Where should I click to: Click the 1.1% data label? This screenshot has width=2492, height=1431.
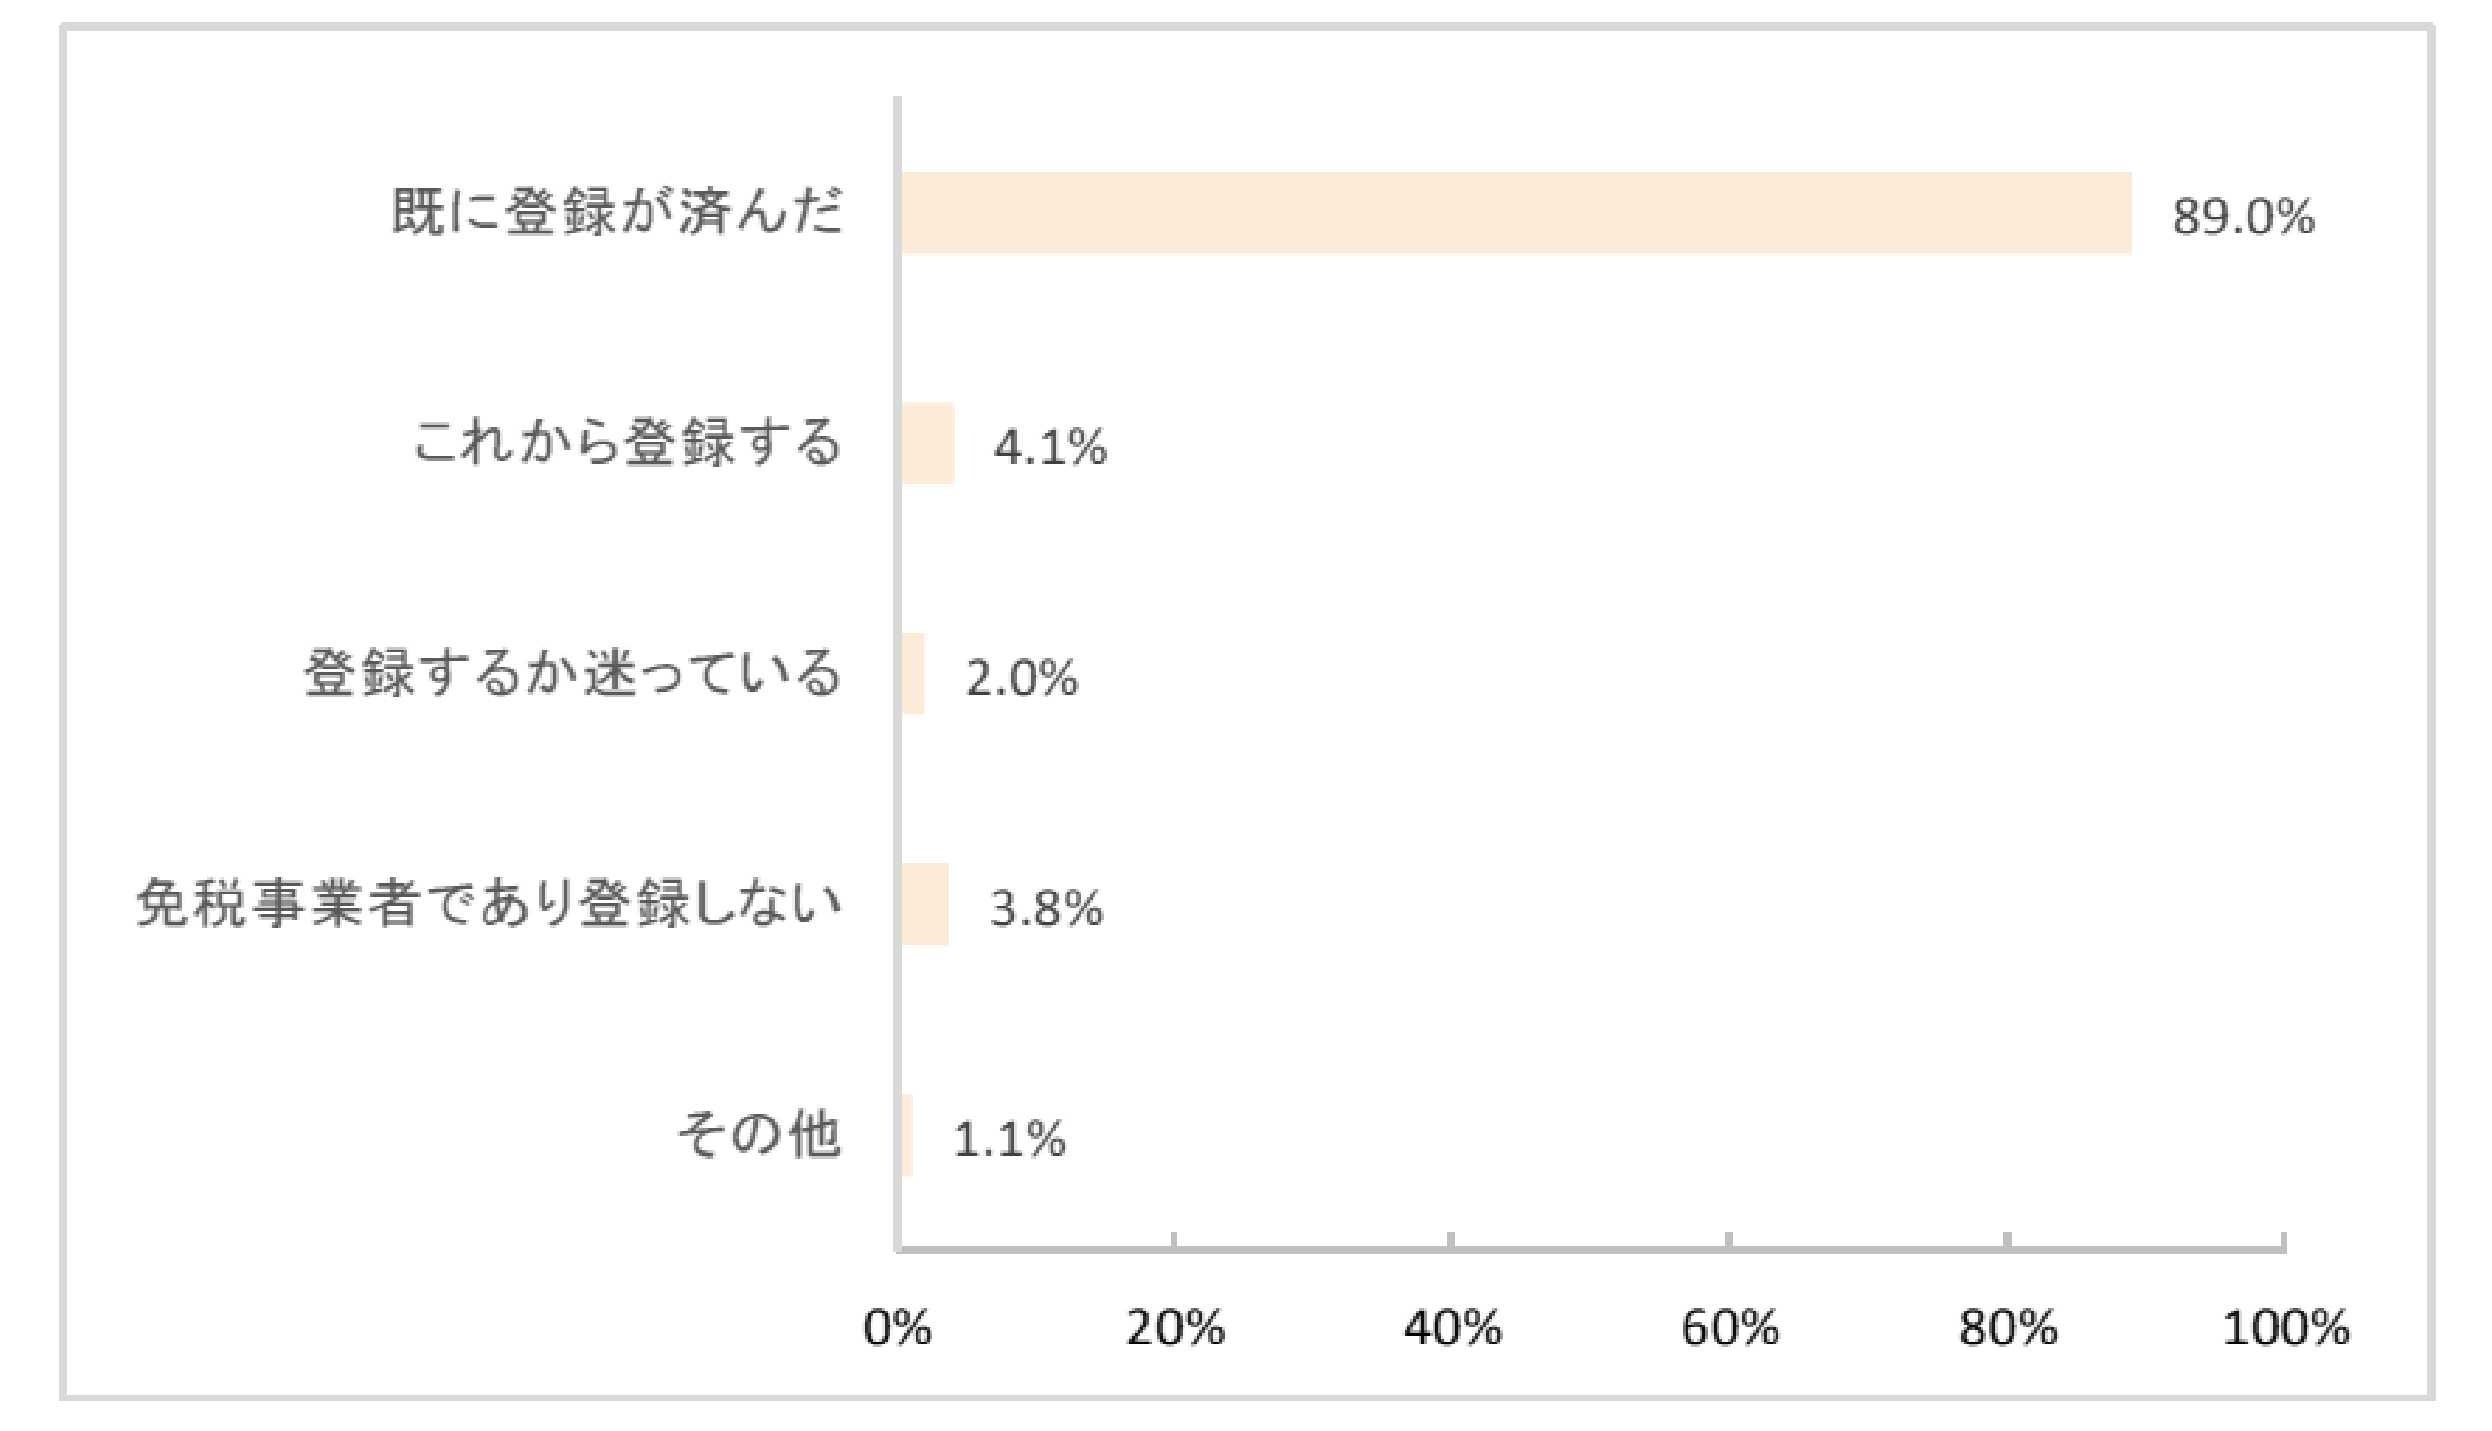1009,1139
